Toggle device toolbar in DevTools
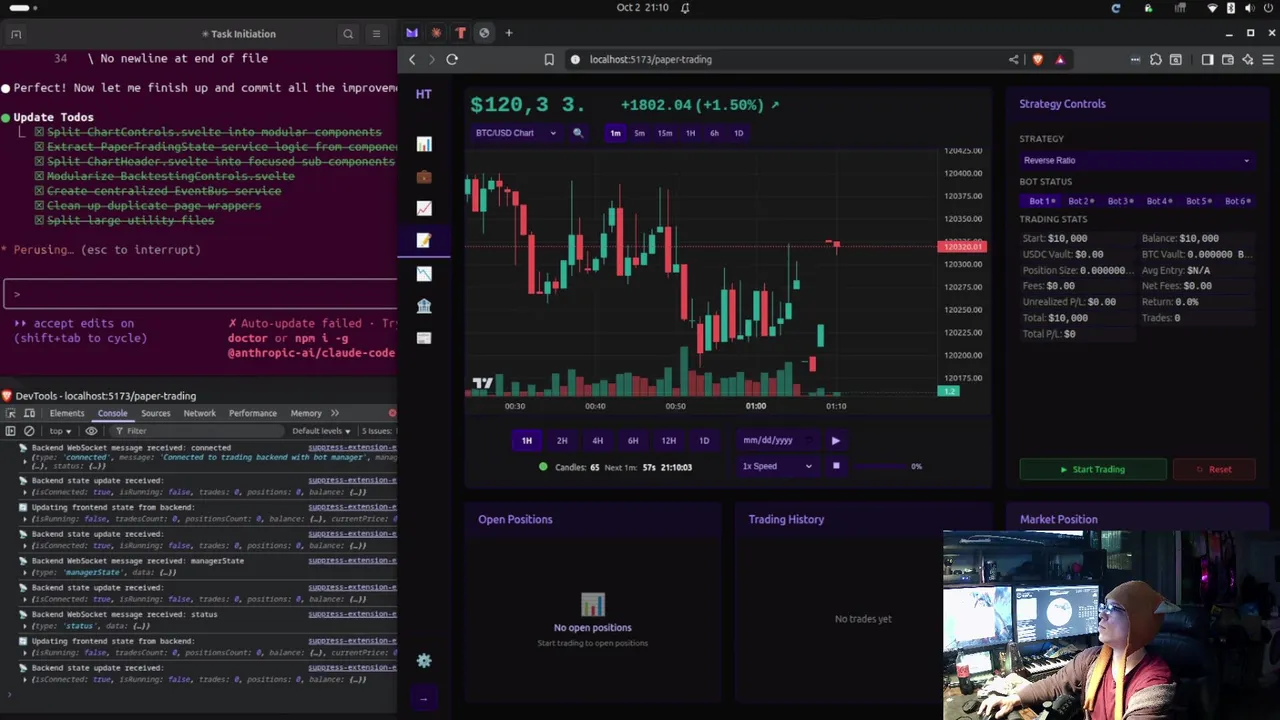 pyautogui.click(x=30, y=413)
